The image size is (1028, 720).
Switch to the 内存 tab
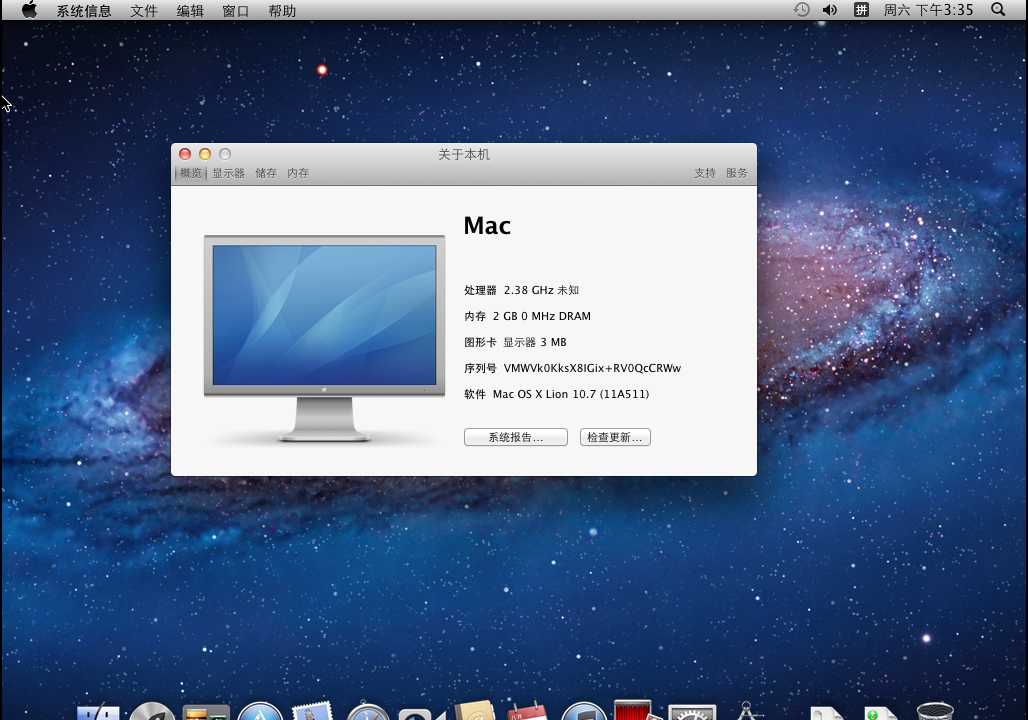click(298, 173)
